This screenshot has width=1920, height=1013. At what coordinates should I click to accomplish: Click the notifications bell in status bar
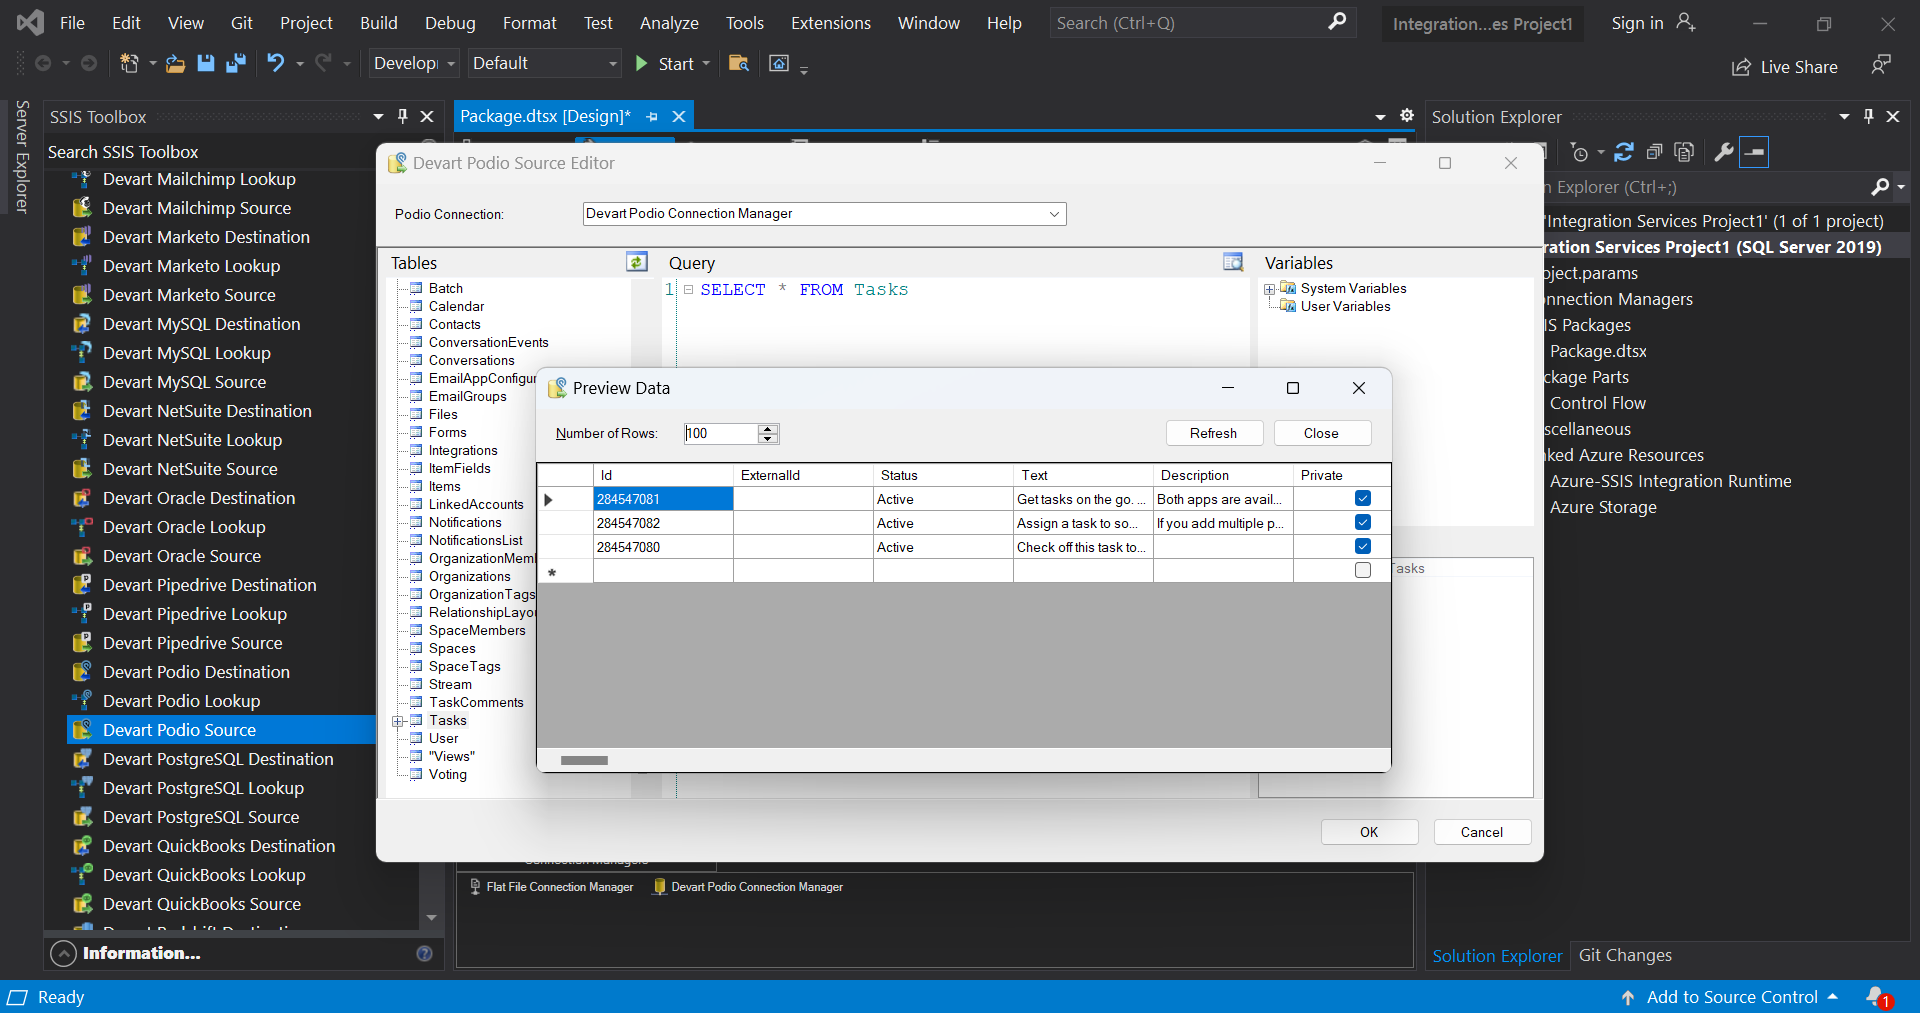pos(1877,997)
